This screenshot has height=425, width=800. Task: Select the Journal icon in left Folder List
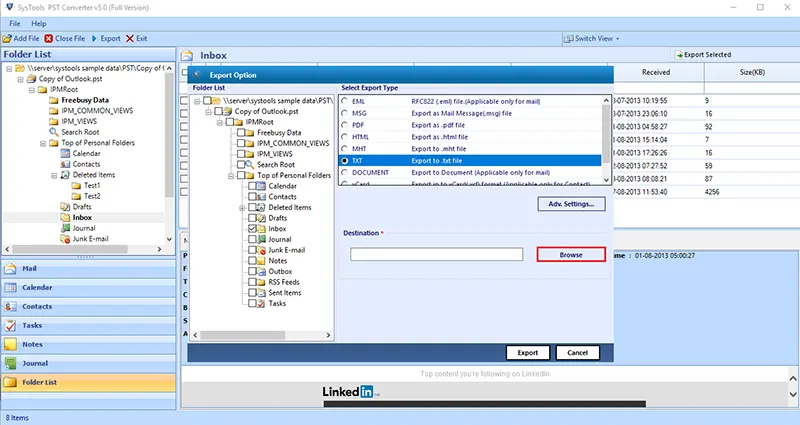[x=65, y=228]
